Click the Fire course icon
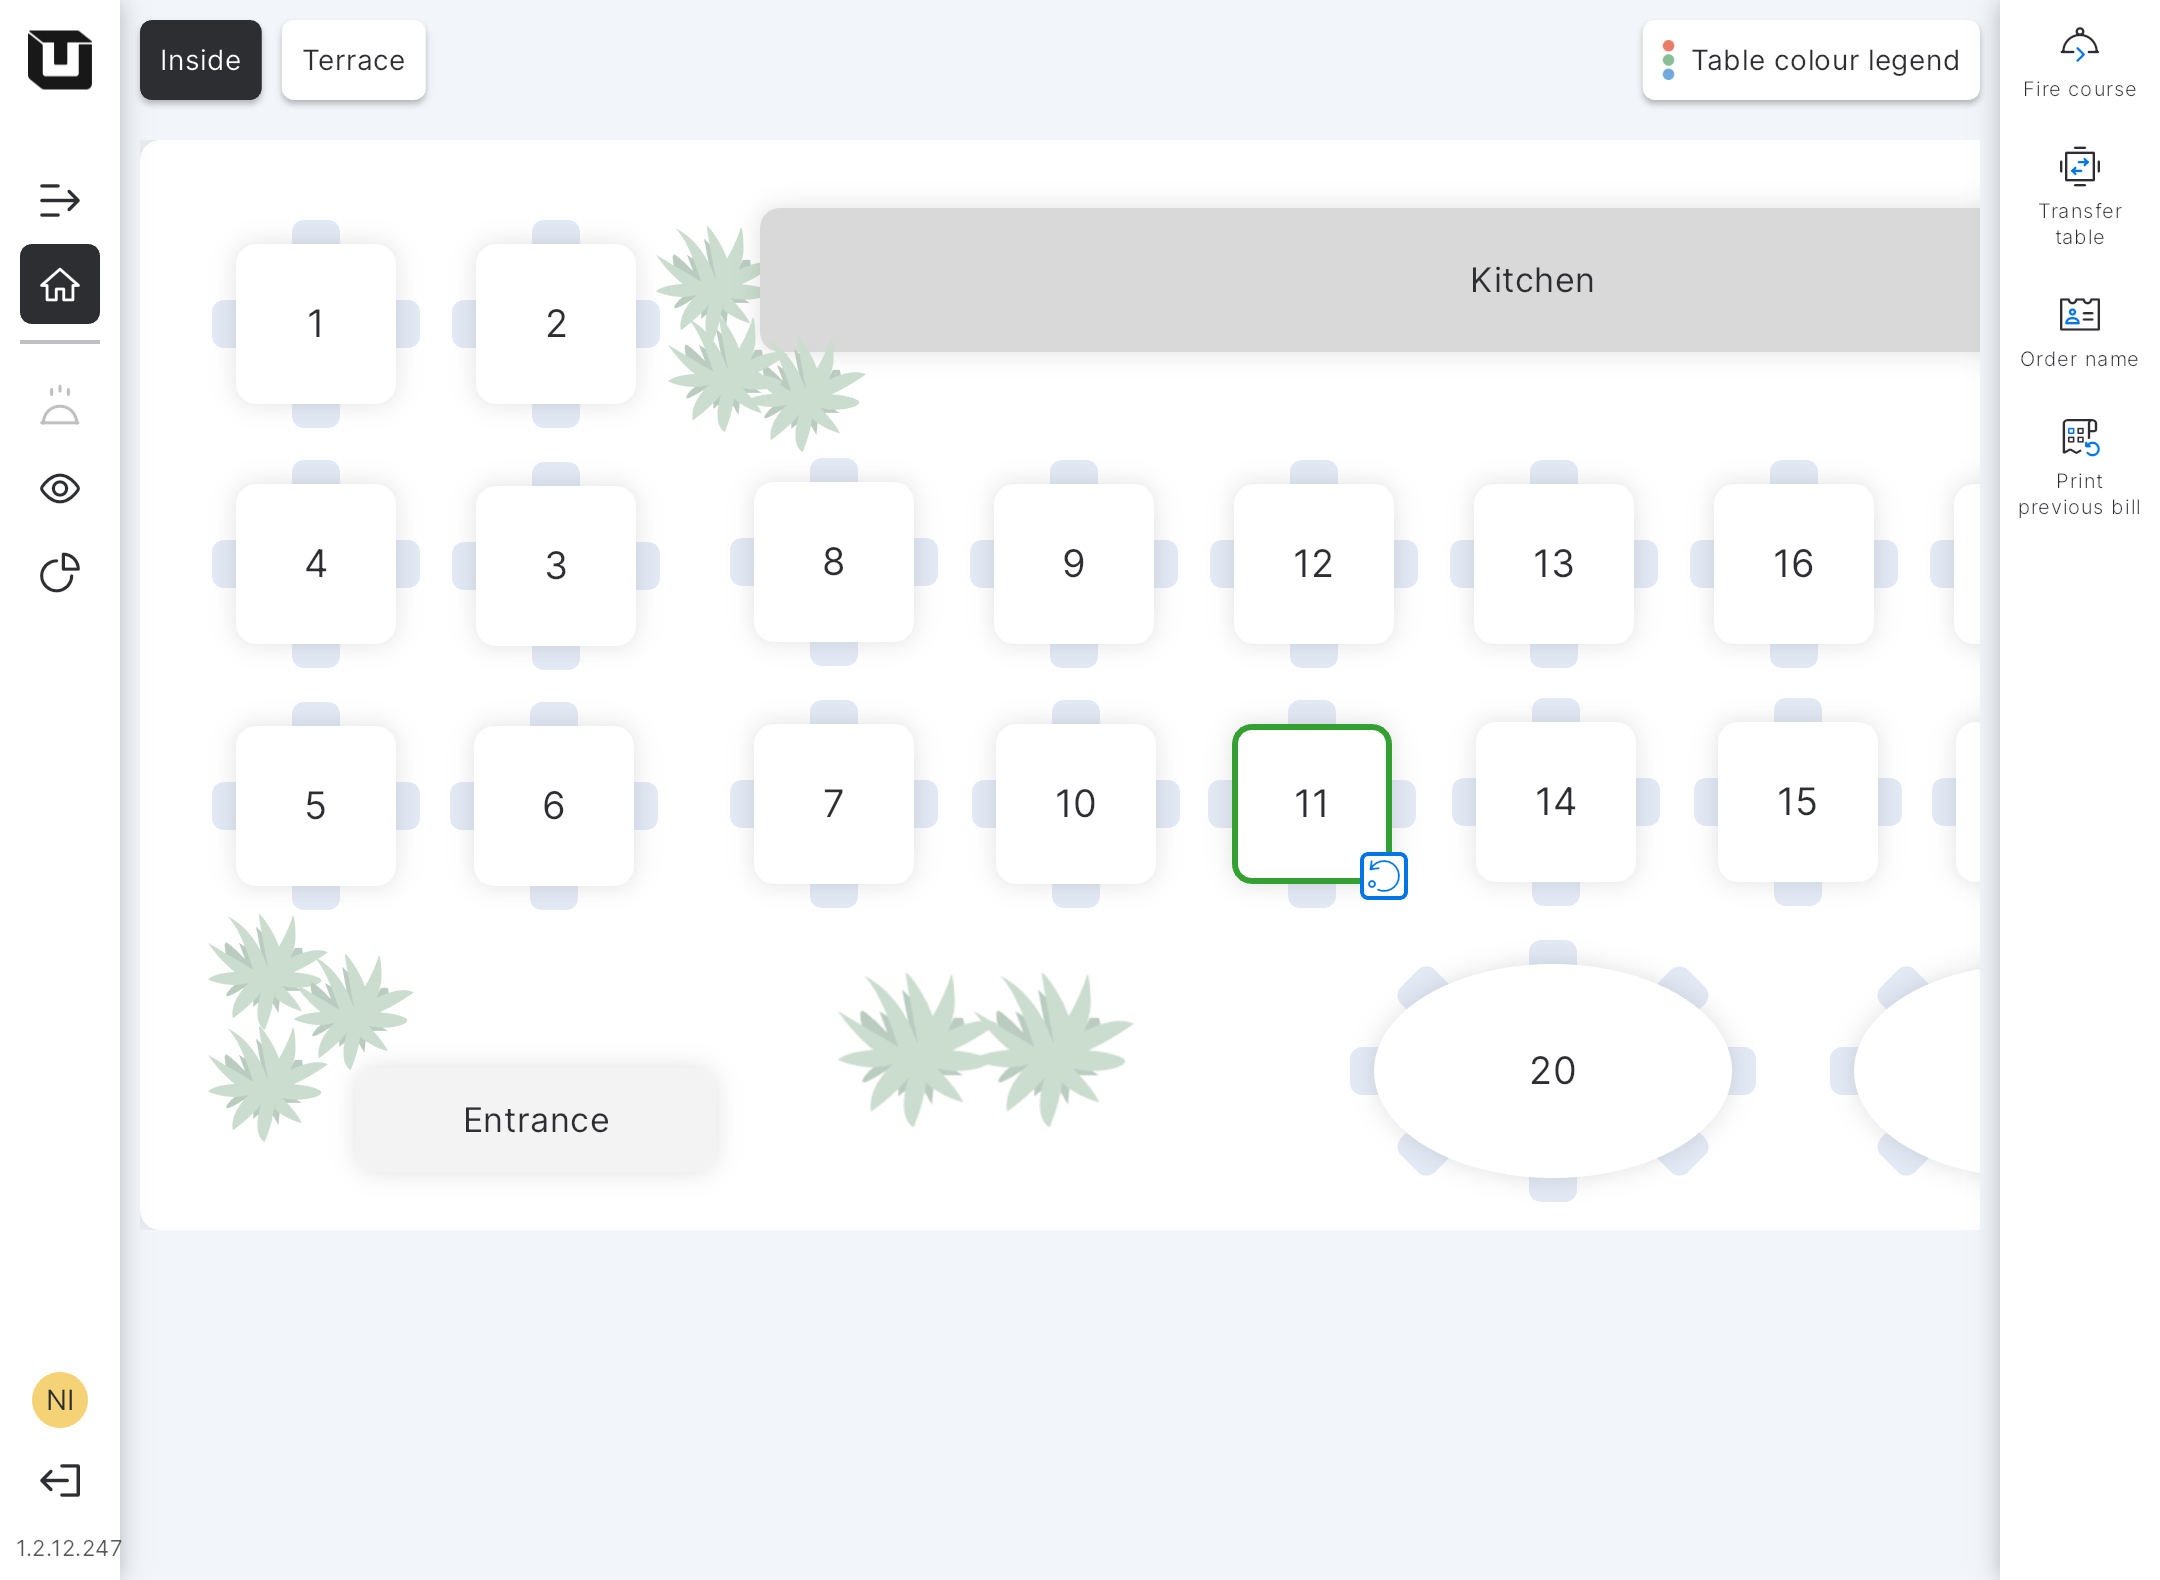The width and height of the screenshot is (2160, 1580). (x=2079, y=47)
